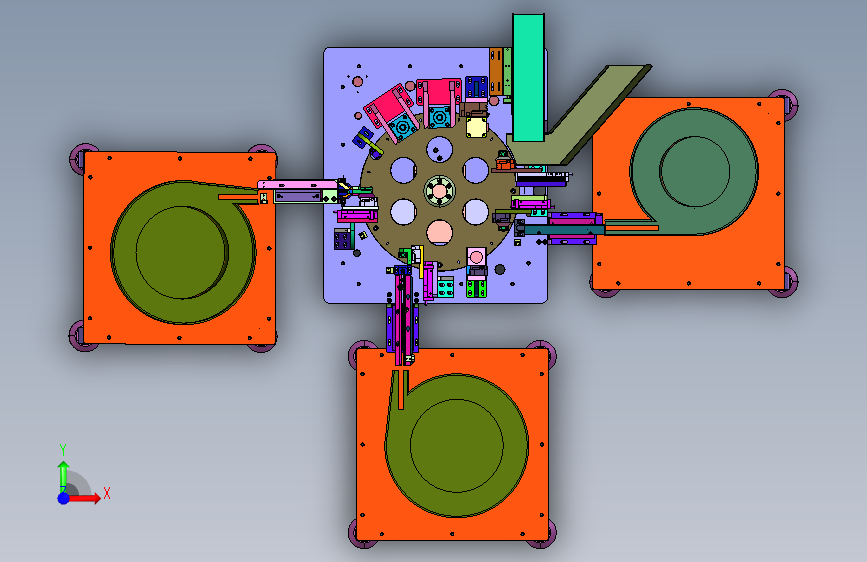Image resolution: width=867 pixels, height=562 pixels.
Task: Select the yellow square block on the turntable
Action: click(x=477, y=127)
